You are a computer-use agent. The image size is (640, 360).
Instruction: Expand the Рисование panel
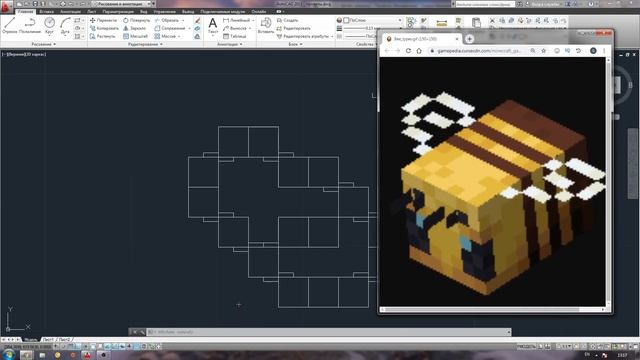pos(44,44)
